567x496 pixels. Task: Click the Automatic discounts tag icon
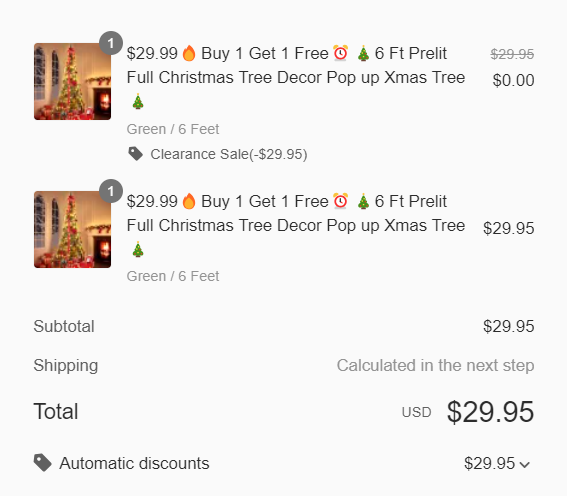pyautogui.click(x=43, y=463)
